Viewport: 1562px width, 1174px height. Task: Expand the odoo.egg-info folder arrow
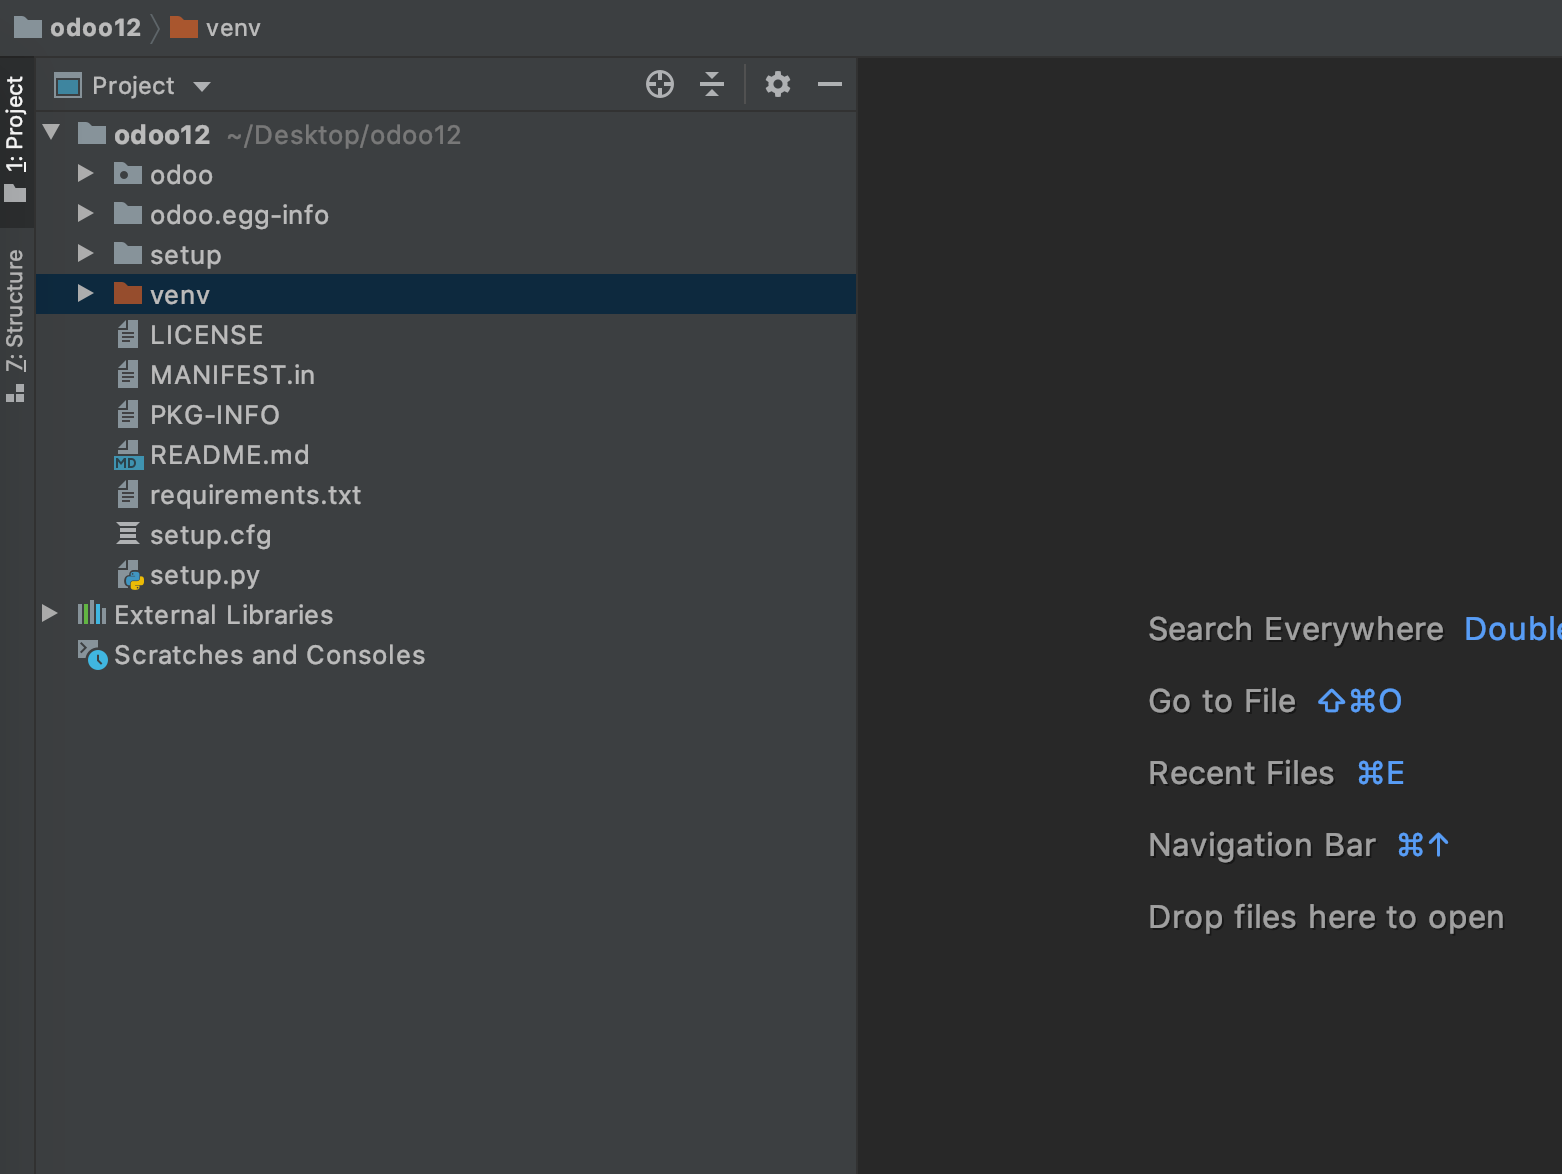point(86,214)
